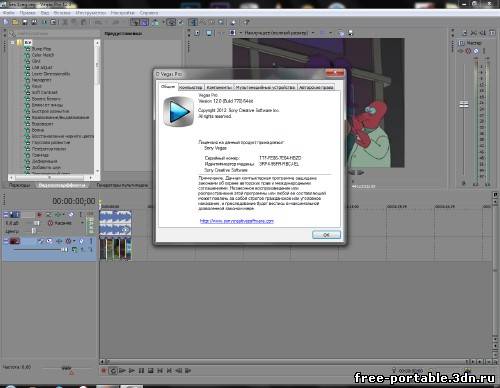Click the Open folder icon in toolbar
Image resolution: width=500 pixels, height=388 pixels.
[x=15, y=22]
